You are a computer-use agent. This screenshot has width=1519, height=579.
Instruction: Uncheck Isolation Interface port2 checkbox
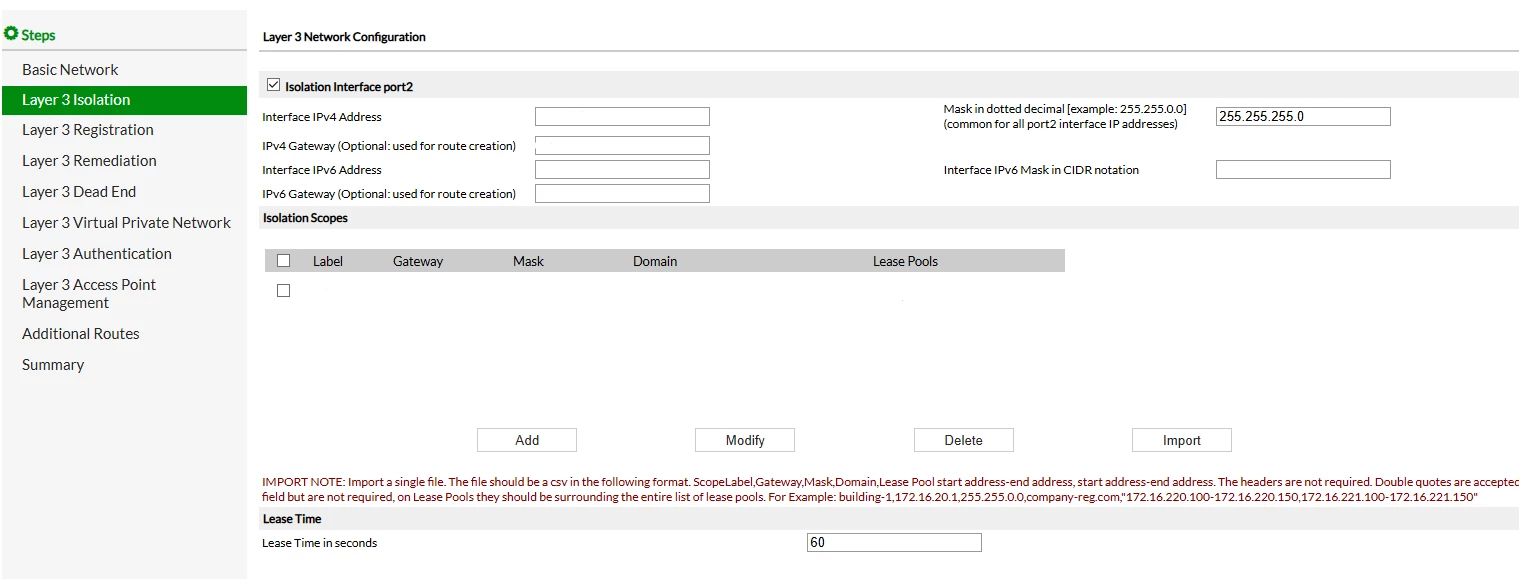[274, 86]
